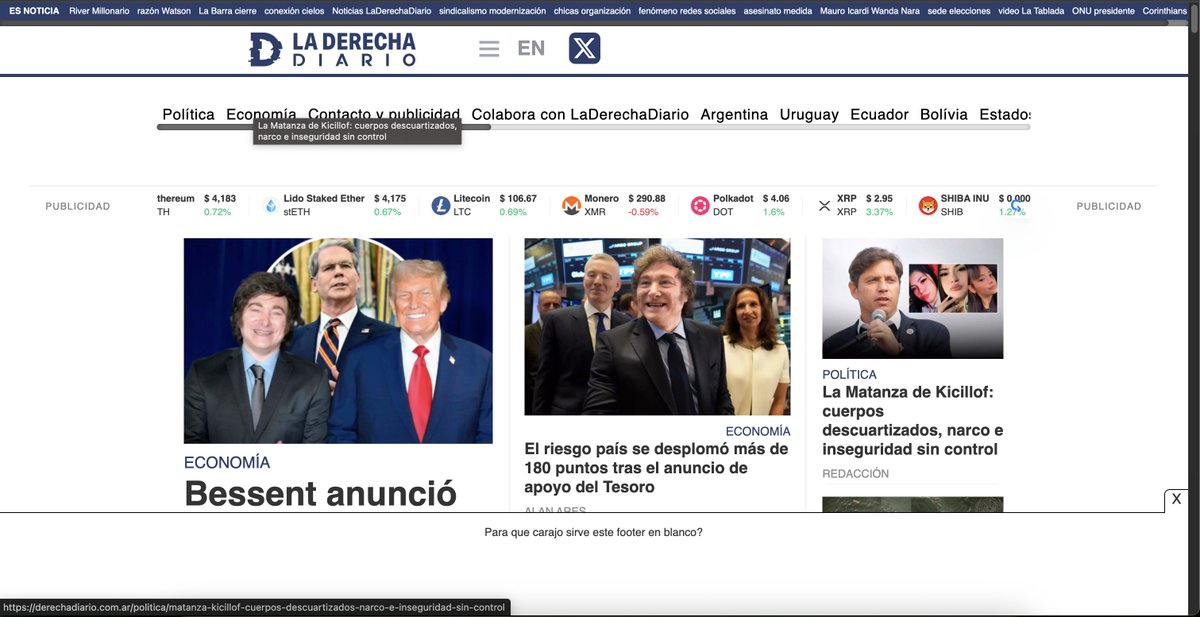Click the footer text Para que carajo sirve
This screenshot has width=1200, height=617.
click(593, 532)
